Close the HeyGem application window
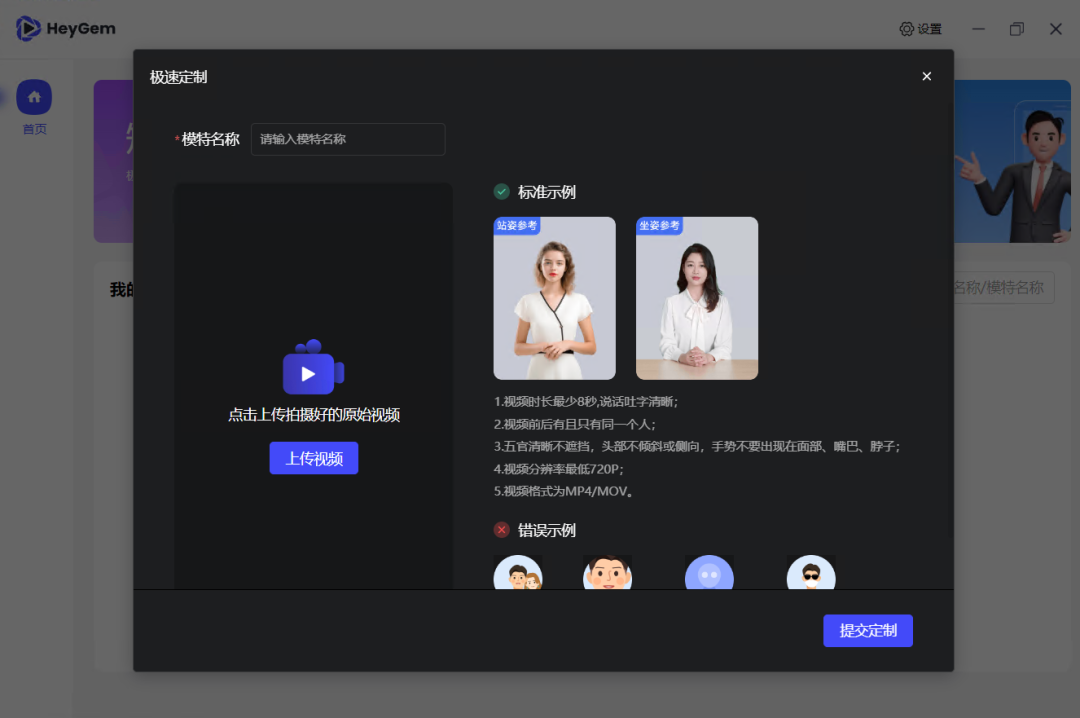1080x718 pixels. click(x=1055, y=29)
